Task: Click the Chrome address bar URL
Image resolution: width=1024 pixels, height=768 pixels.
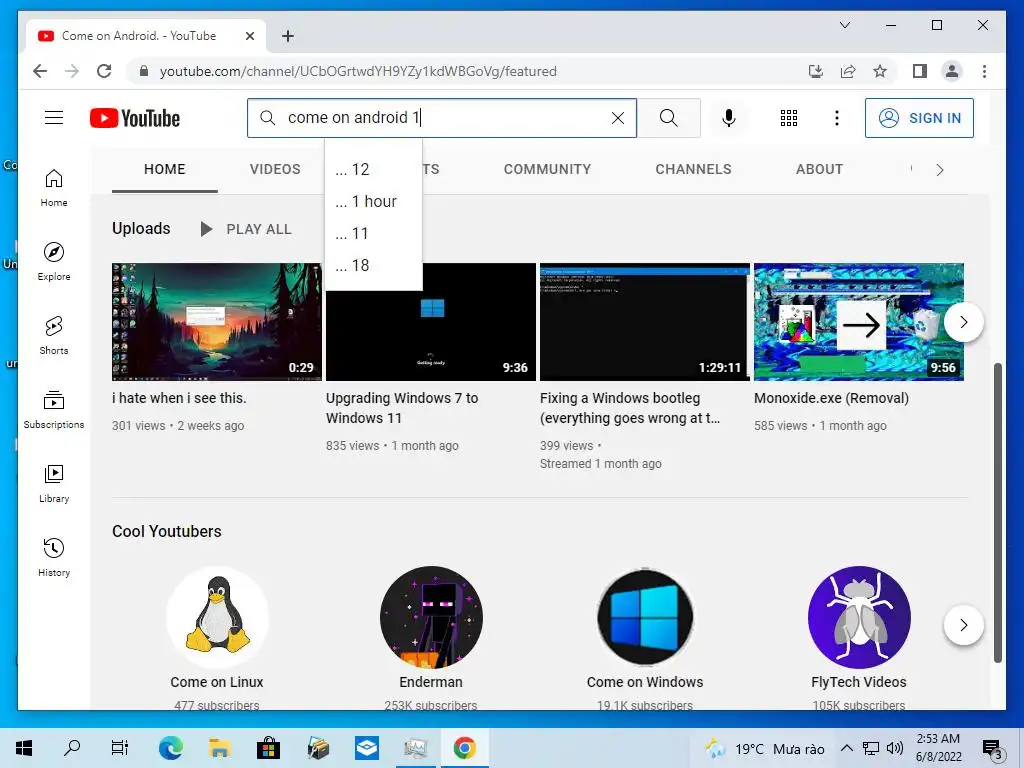Action: 358,71
